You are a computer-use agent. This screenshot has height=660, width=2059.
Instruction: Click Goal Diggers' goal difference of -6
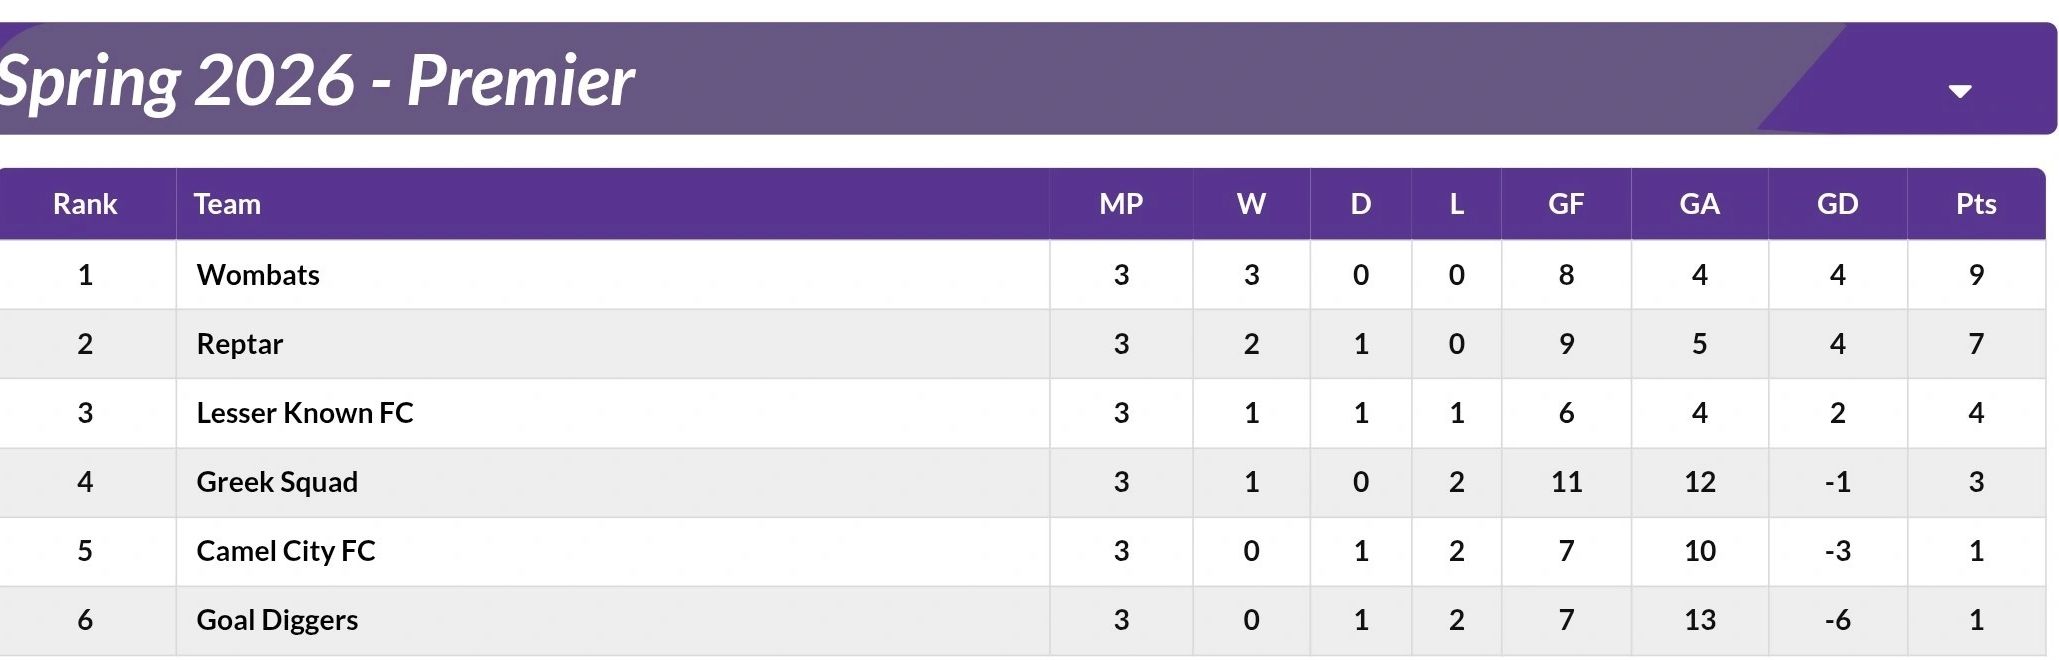click(1837, 620)
